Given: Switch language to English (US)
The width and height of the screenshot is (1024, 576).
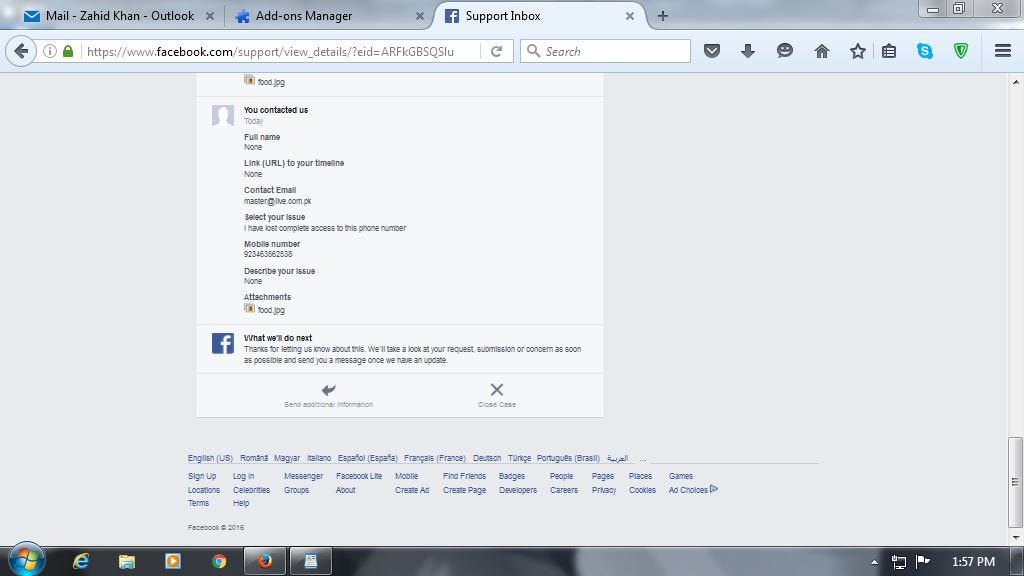Looking at the screenshot, I should tap(210, 458).
